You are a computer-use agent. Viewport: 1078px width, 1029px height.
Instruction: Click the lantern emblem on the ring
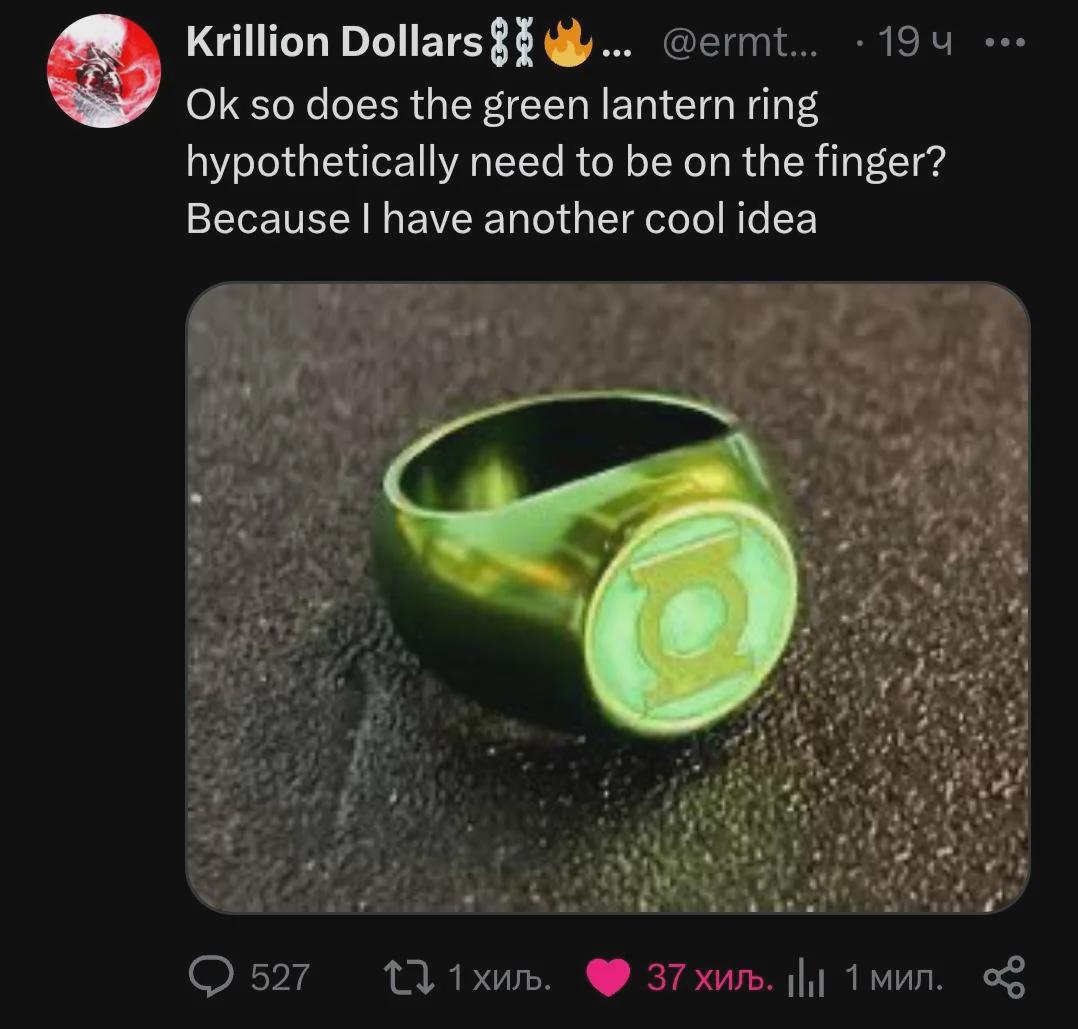691,618
